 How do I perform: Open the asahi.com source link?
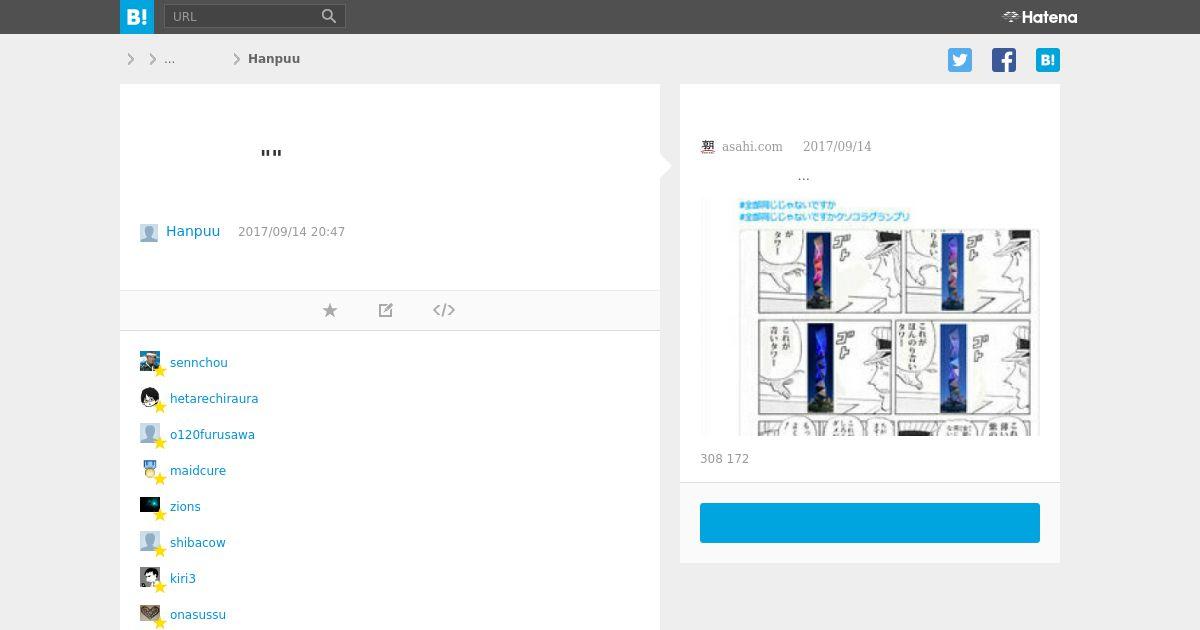coord(752,147)
